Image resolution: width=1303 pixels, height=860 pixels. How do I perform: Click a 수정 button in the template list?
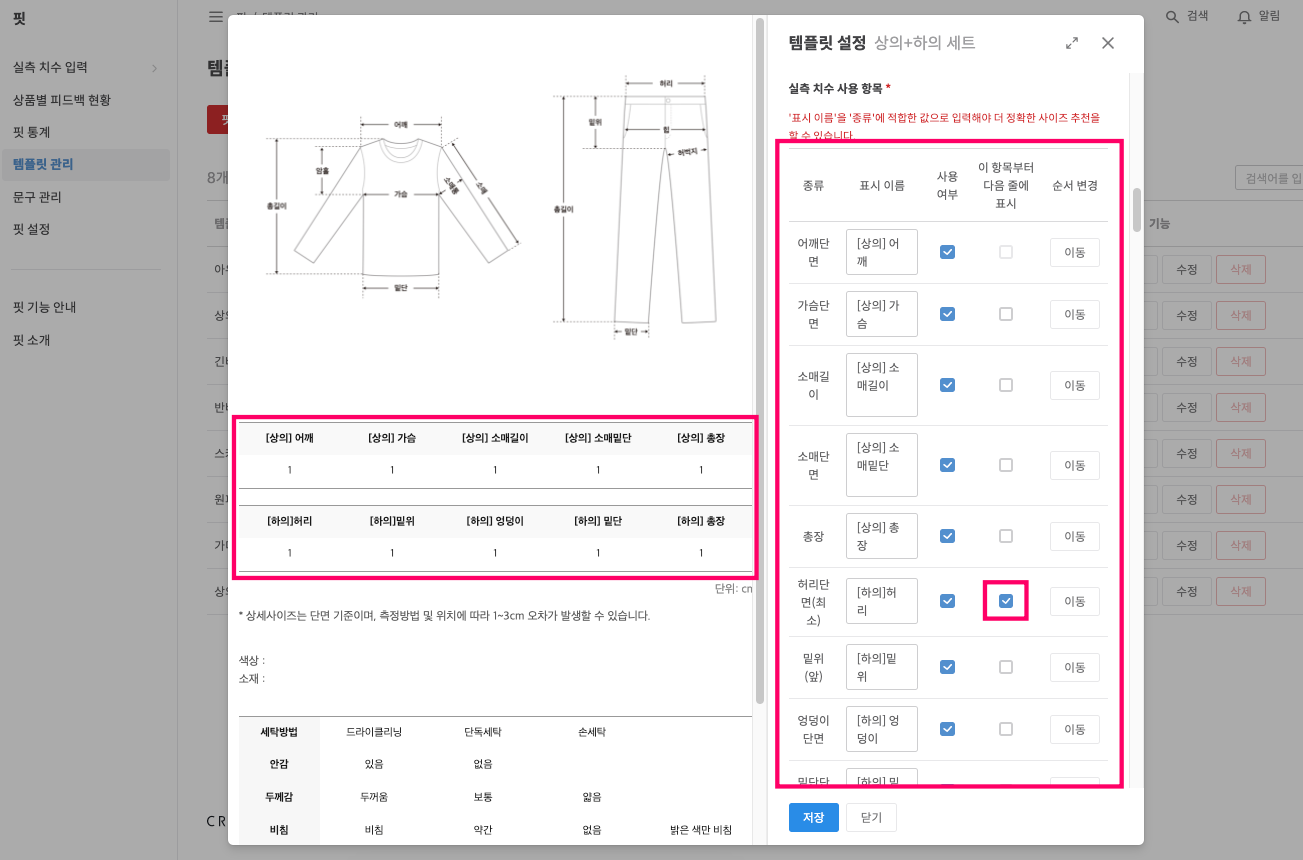(x=1186, y=269)
